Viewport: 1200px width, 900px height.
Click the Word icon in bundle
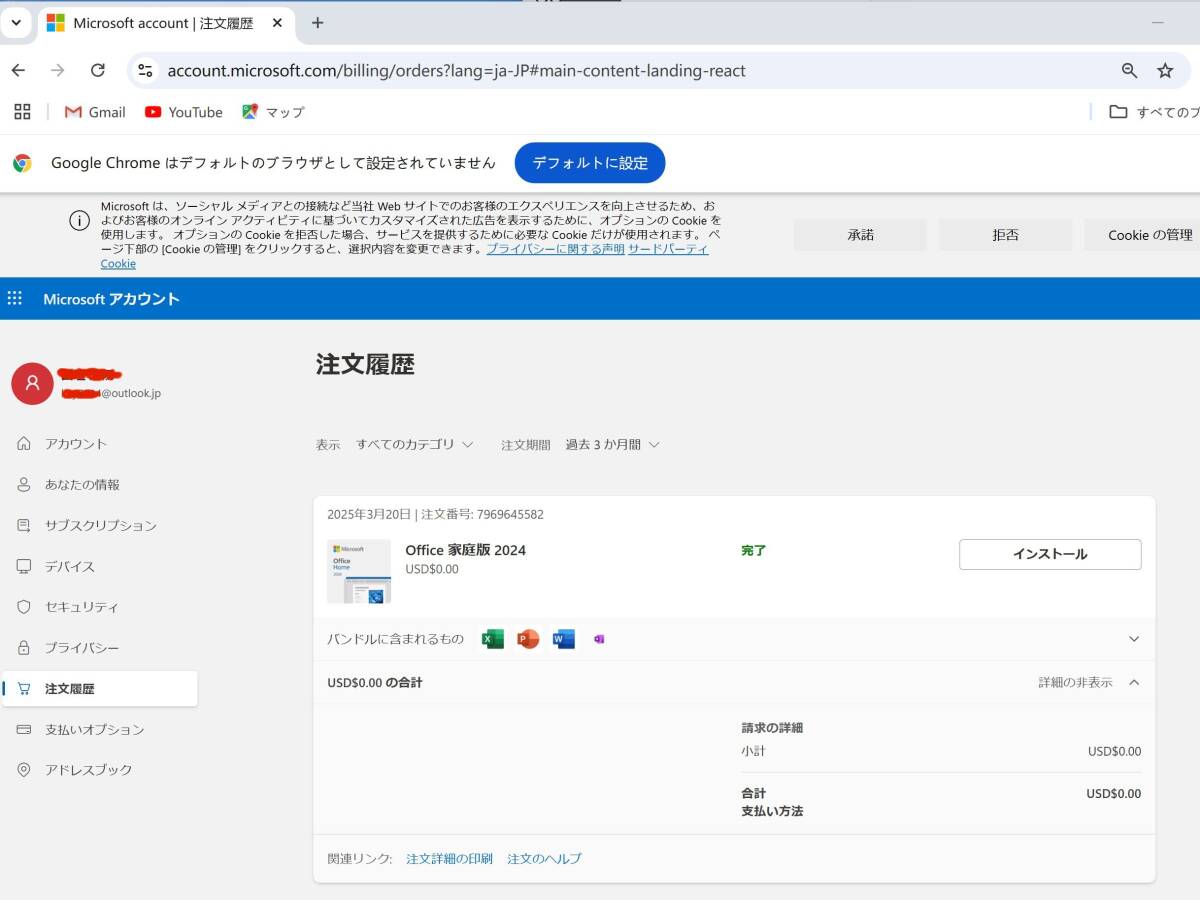click(564, 639)
